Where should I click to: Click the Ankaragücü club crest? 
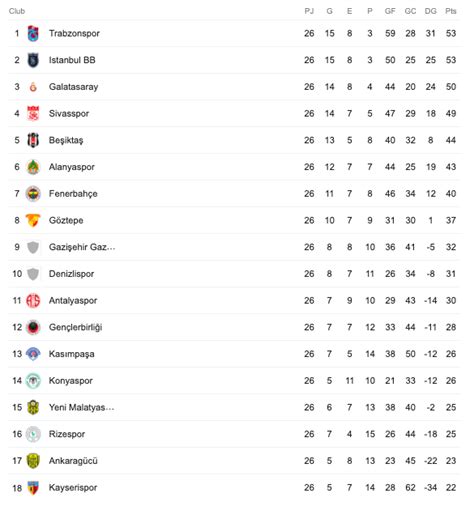click(x=33, y=461)
